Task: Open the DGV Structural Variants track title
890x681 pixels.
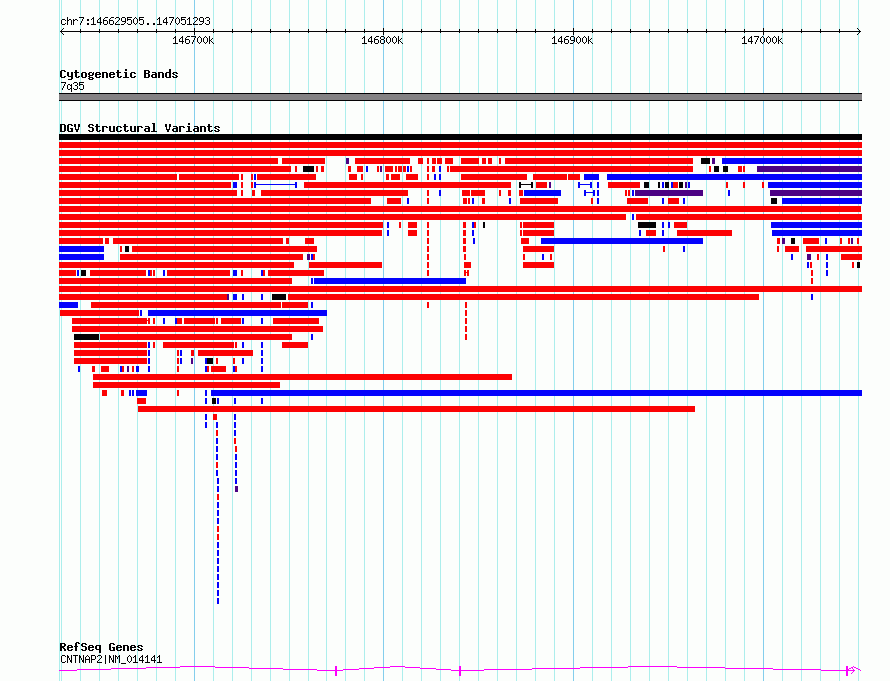Action: 140,128
